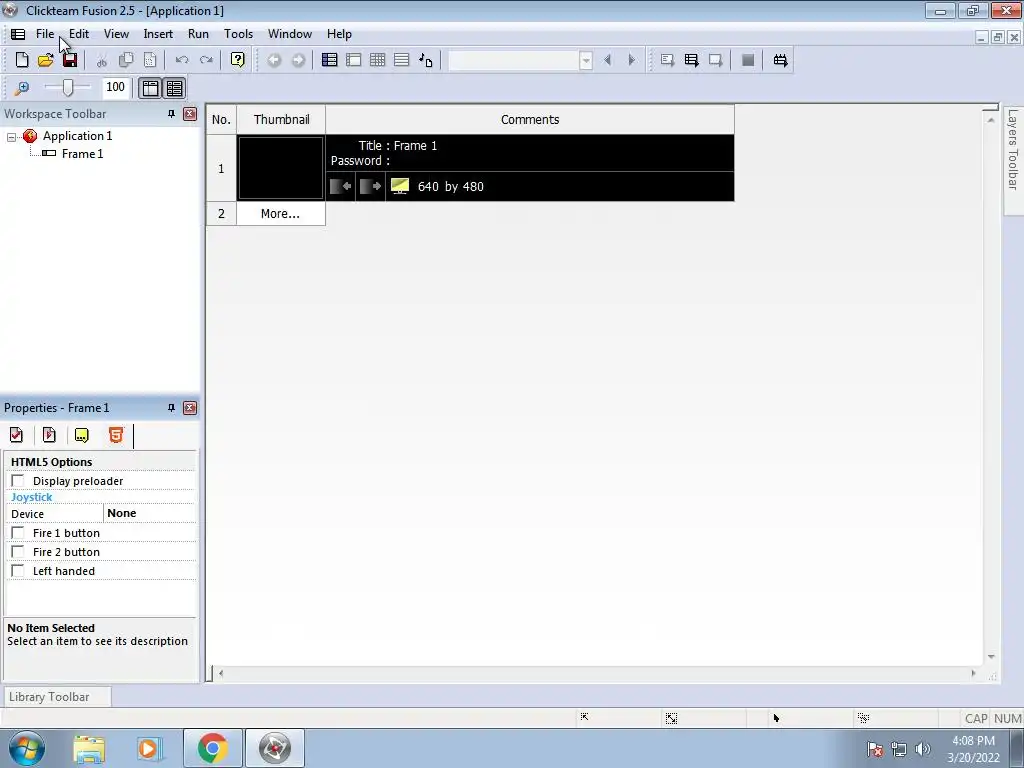1024x768 pixels.
Task: Click the frame size monitor icon
Action: click(400, 186)
